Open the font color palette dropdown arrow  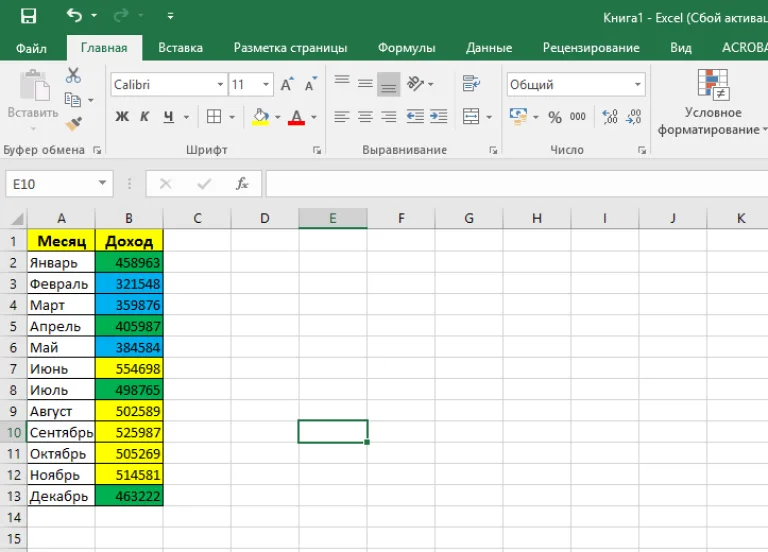(314, 117)
